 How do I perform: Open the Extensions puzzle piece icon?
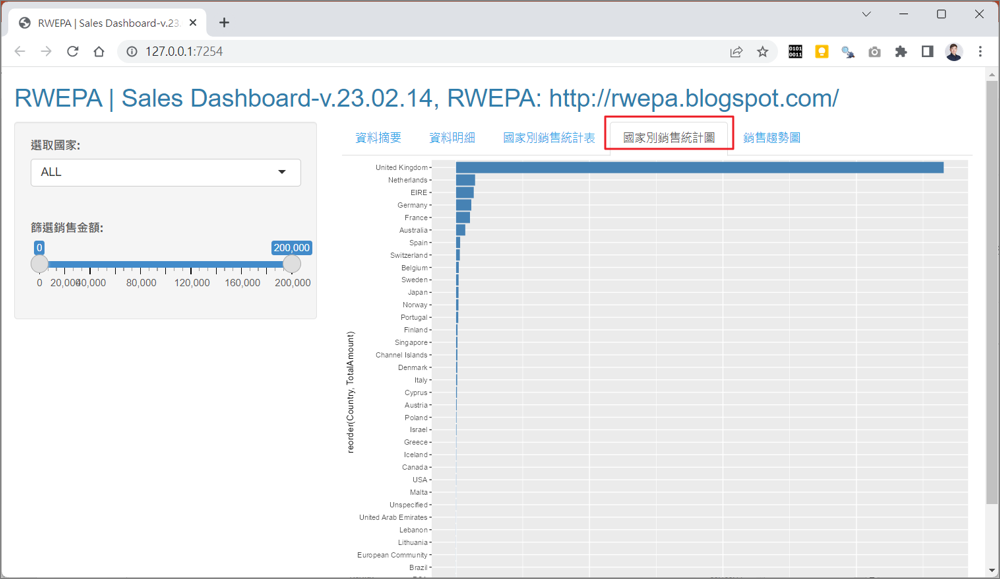click(901, 52)
